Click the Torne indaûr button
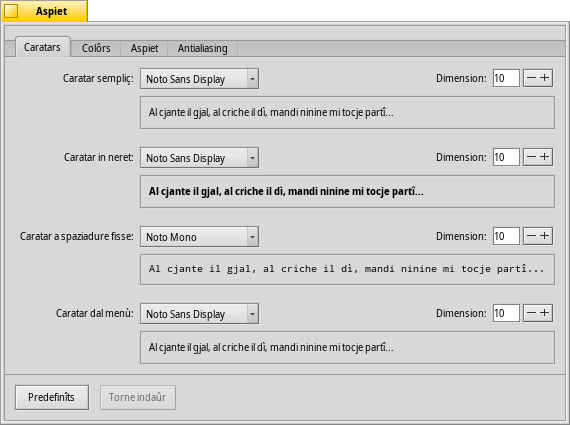Viewport: 570px width, 425px height. (138, 397)
